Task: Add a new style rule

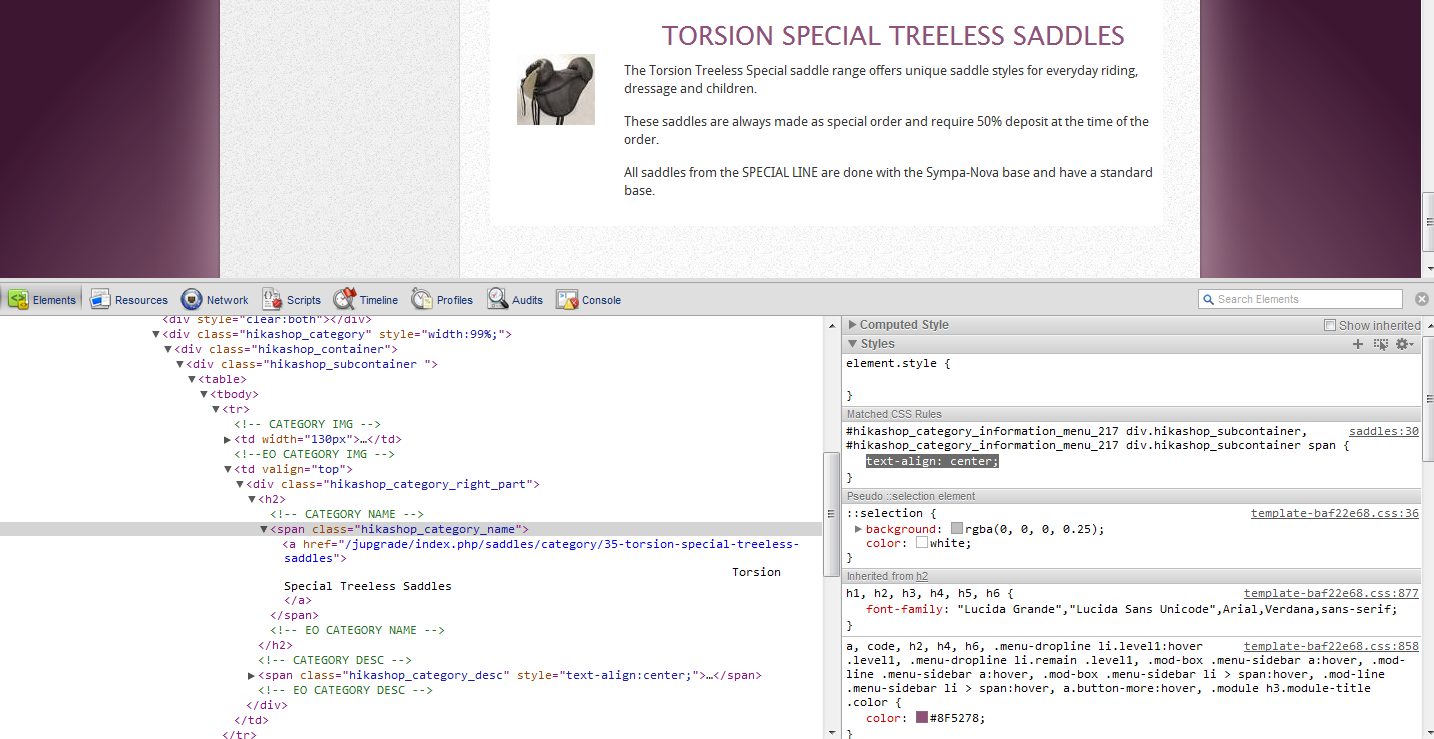Action: point(1358,344)
